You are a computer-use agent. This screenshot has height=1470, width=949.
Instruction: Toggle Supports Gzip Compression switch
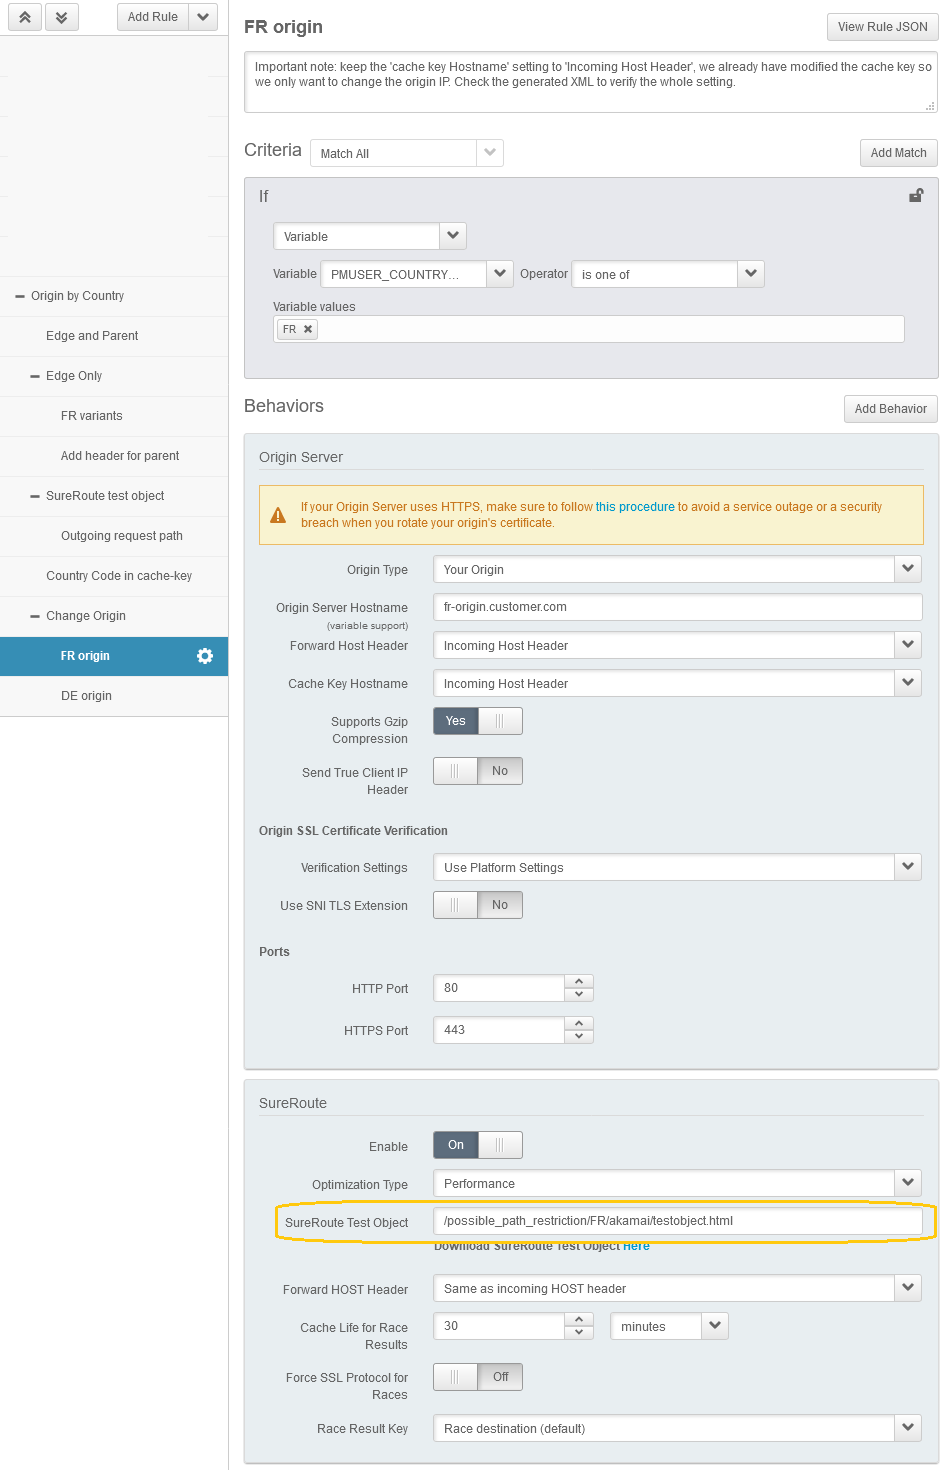[477, 721]
